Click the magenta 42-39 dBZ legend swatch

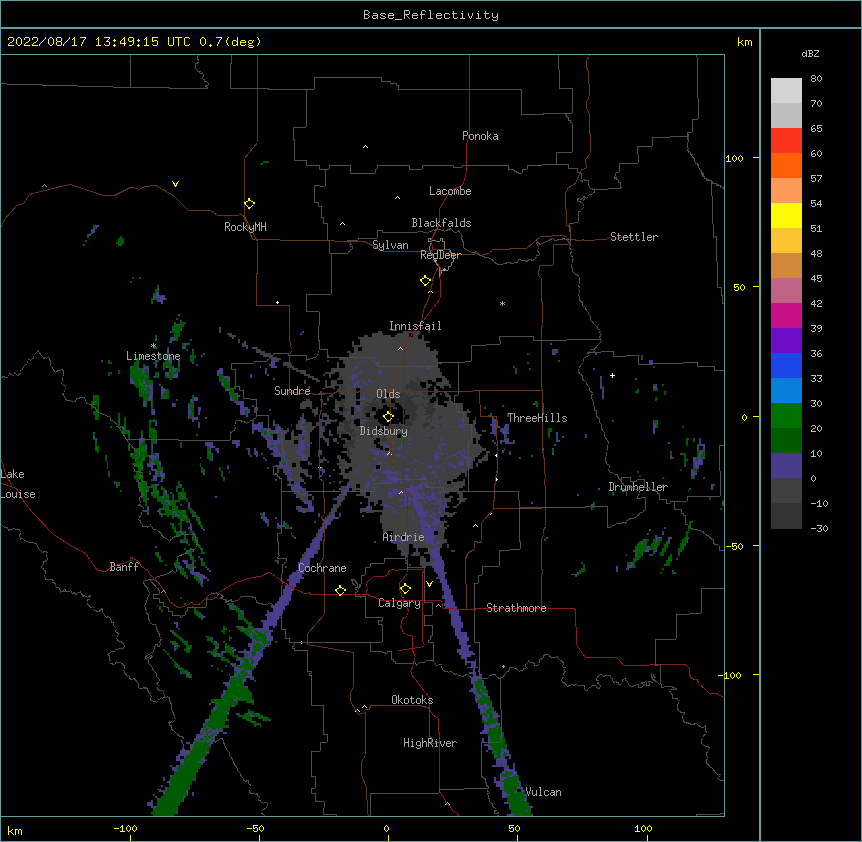tap(786, 315)
